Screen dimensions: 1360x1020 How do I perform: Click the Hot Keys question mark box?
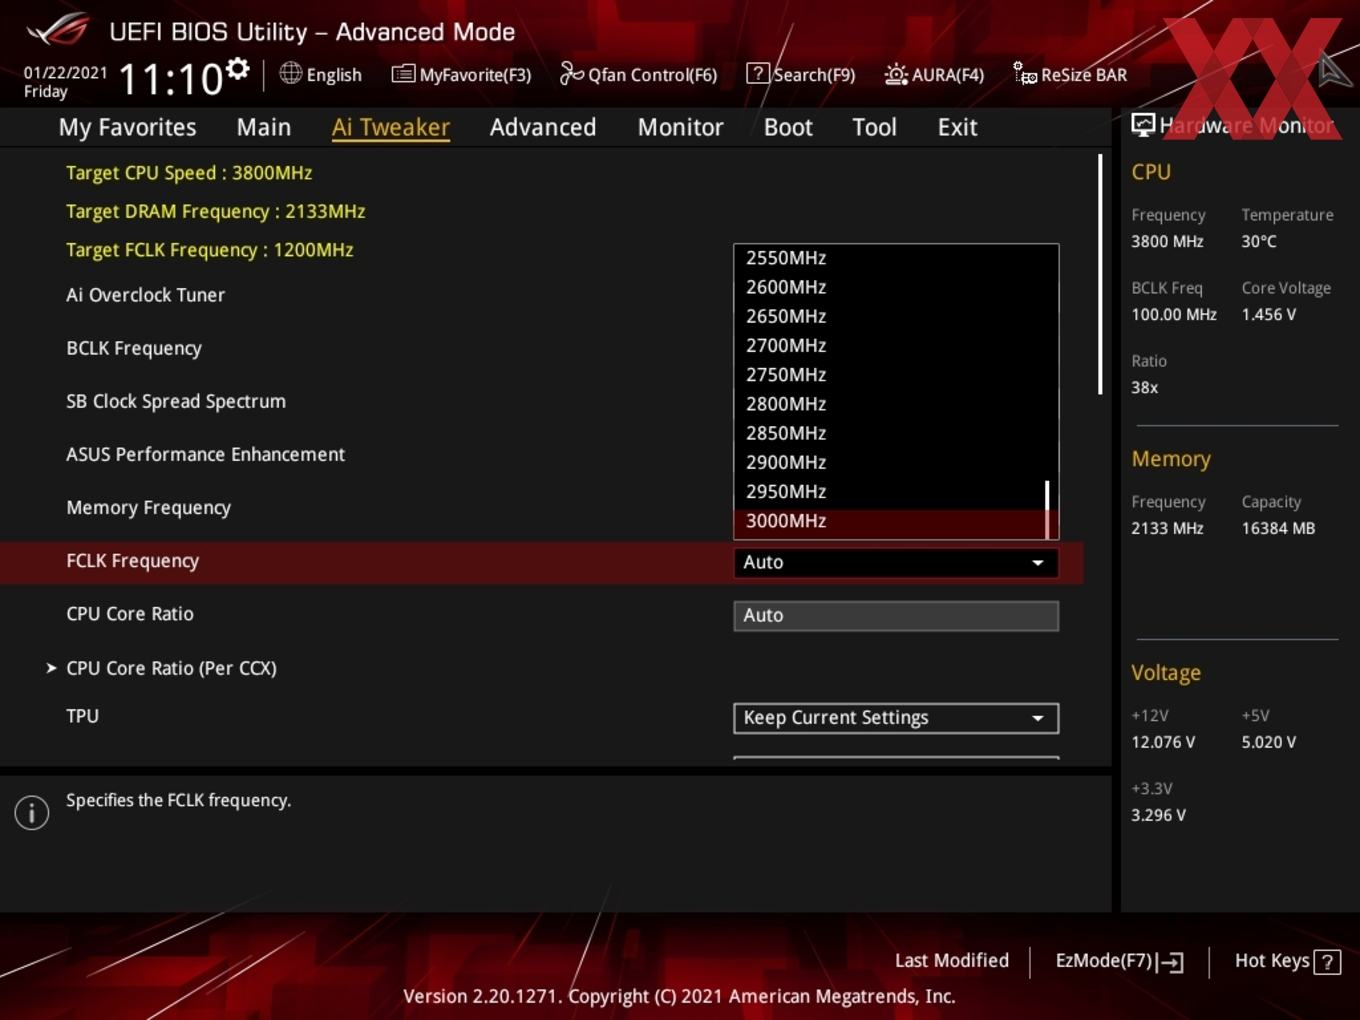(x=1327, y=962)
